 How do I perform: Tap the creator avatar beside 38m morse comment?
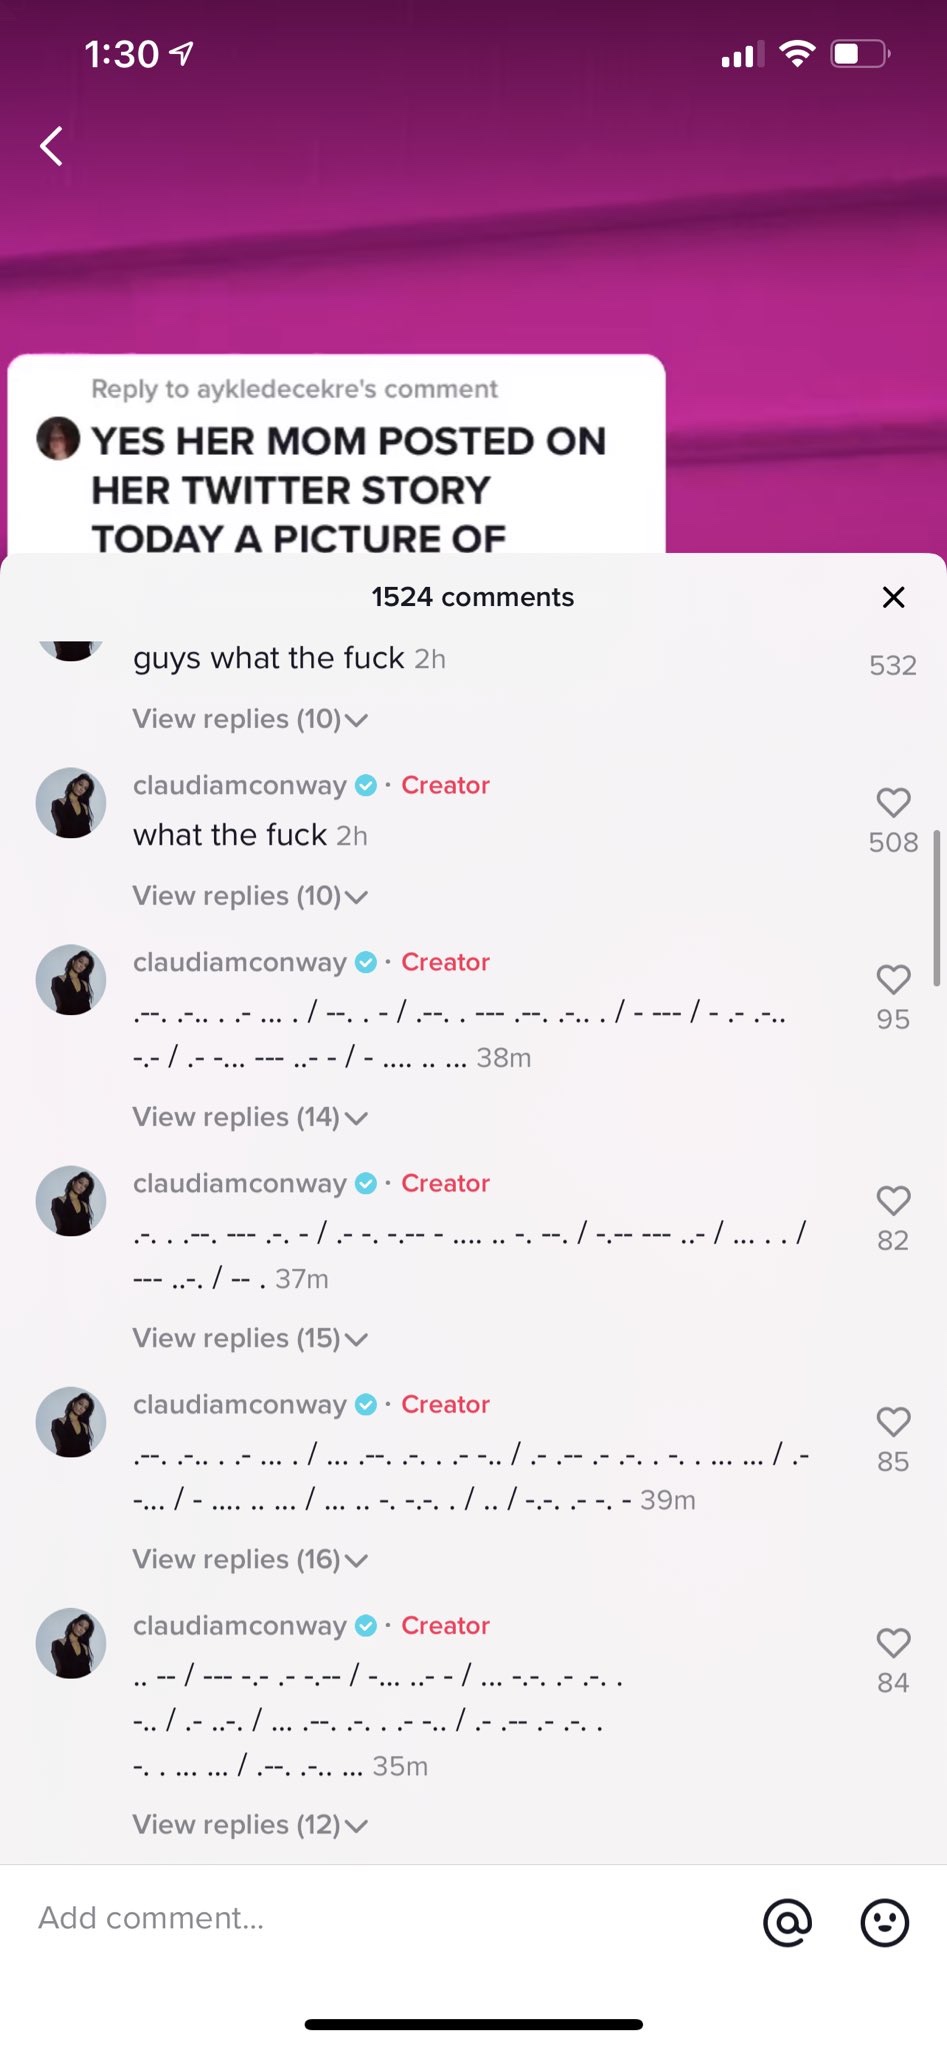coord(71,979)
